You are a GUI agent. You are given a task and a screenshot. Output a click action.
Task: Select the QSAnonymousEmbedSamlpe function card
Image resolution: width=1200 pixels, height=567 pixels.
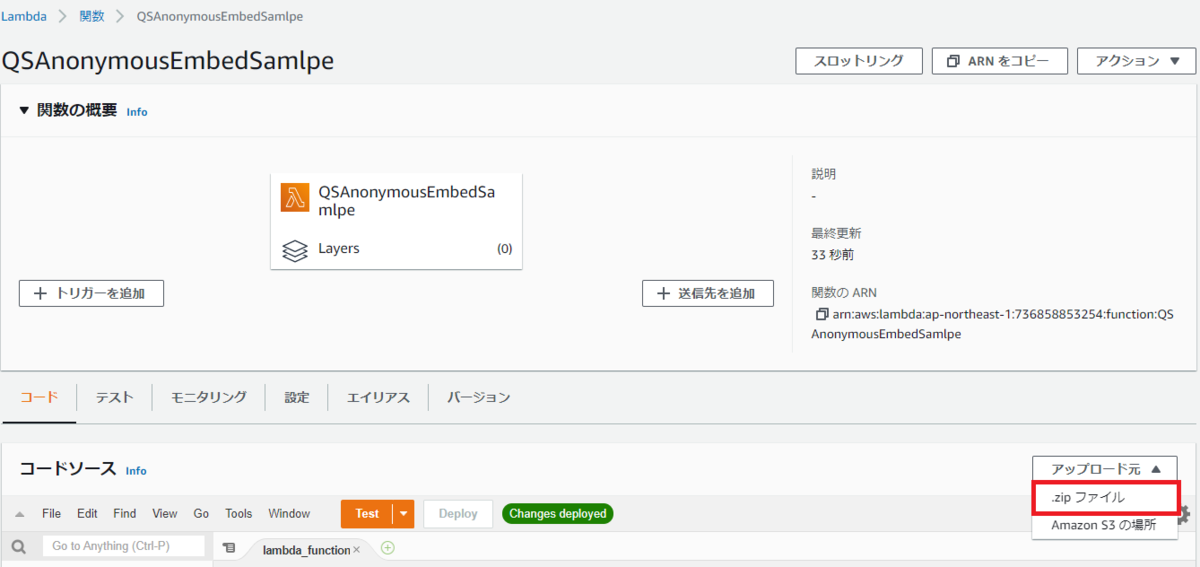[396, 220]
